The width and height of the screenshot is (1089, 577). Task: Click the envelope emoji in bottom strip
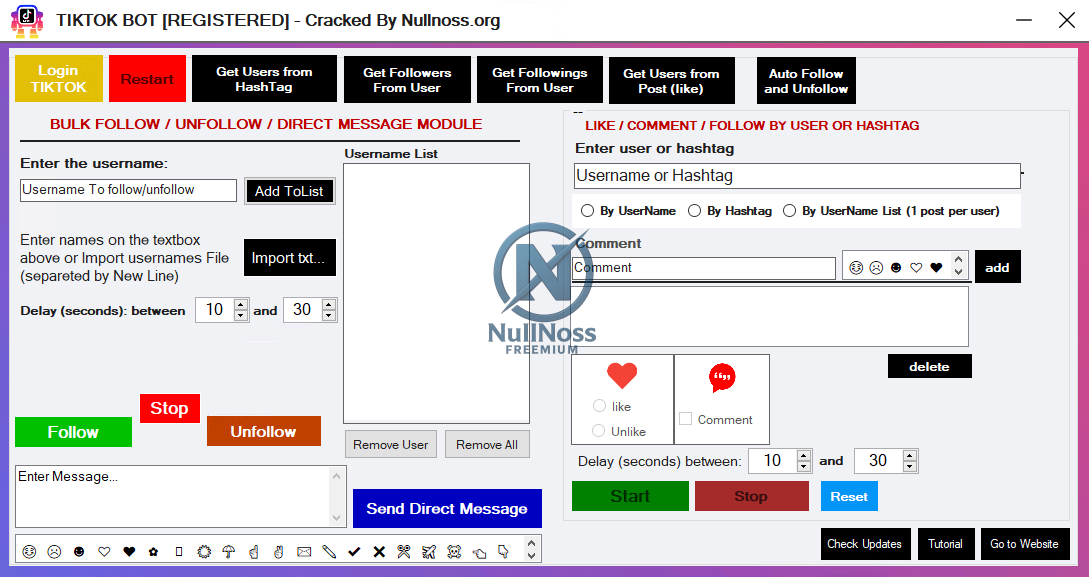pyautogui.click(x=302, y=550)
